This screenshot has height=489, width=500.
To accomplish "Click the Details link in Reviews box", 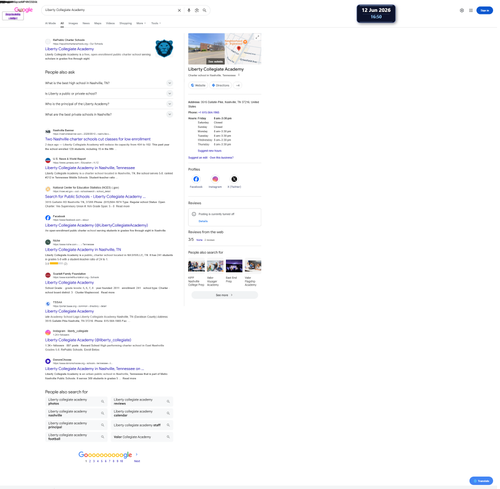I will point(203,221).
